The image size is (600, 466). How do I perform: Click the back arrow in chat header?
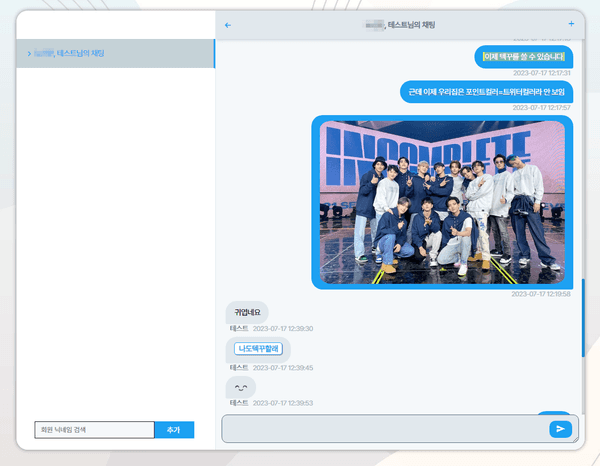(x=228, y=24)
